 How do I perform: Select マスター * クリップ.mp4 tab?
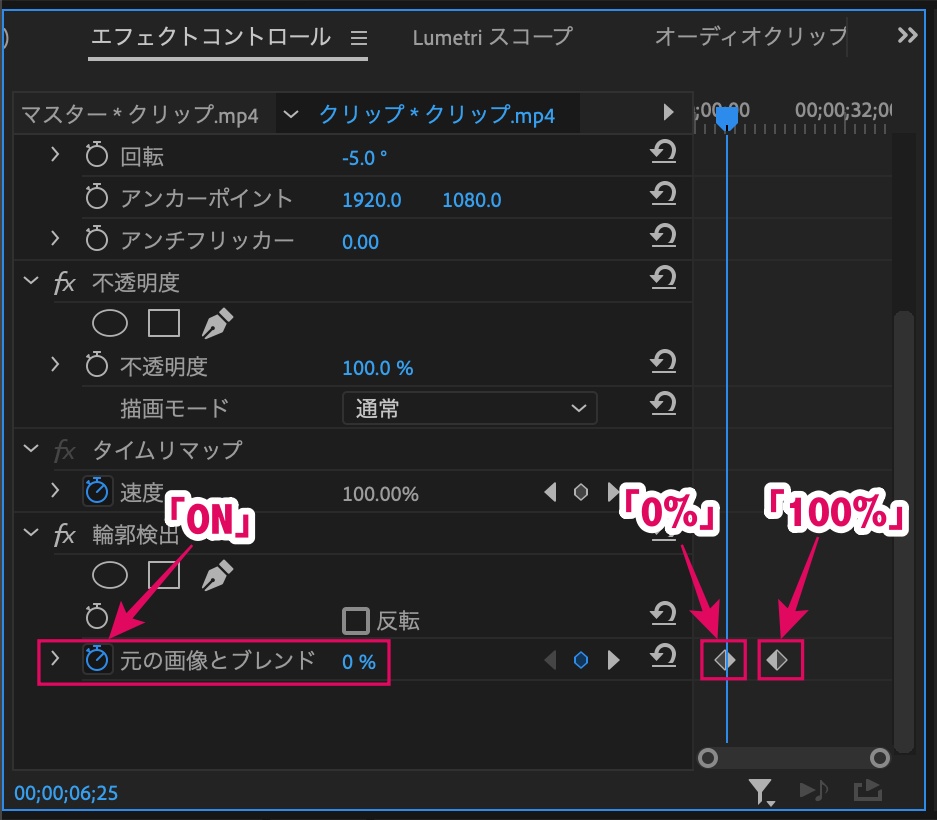pyautogui.click(x=140, y=114)
